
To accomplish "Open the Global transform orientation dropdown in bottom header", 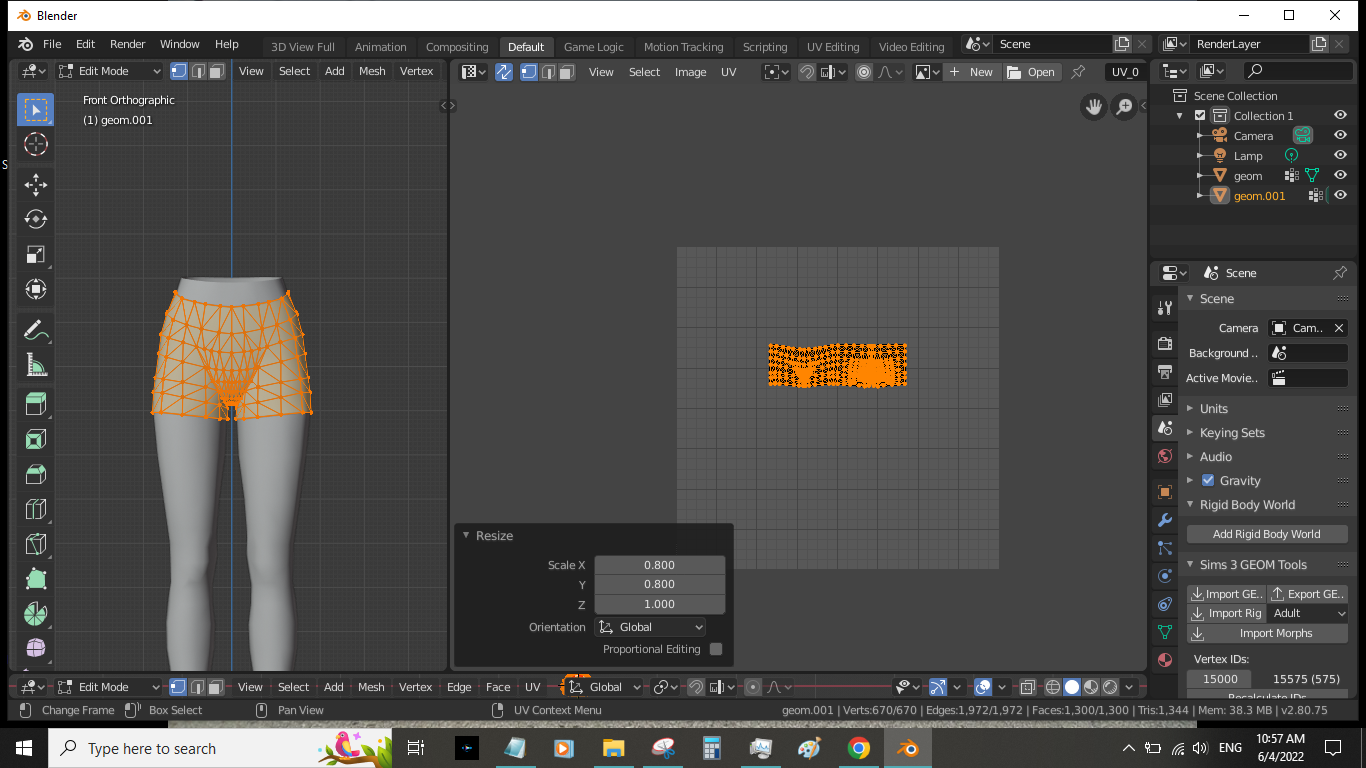I will (605, 687).
